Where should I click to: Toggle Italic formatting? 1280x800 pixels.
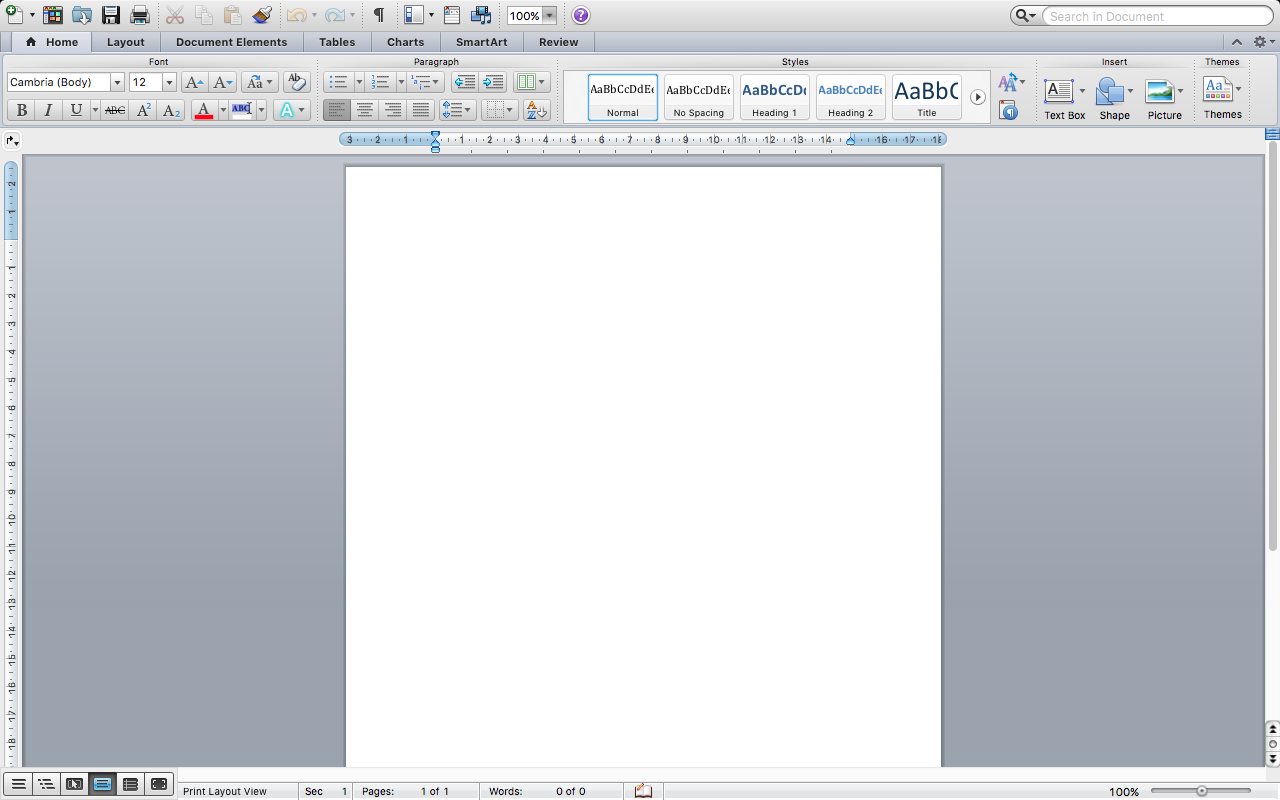coord(48,110)
